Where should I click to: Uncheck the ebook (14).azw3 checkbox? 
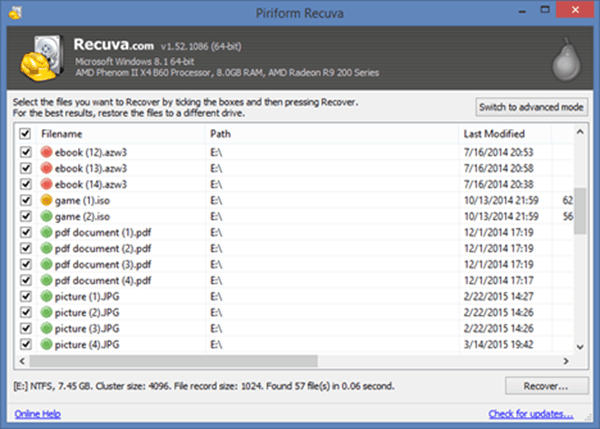pos(26,184)
